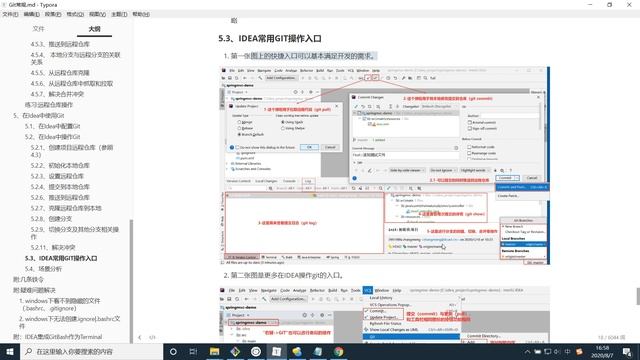The height and width of the screenshot is (360, 640).
Task: Go to section 5、在Idea中使用Git
Action: 39,116
